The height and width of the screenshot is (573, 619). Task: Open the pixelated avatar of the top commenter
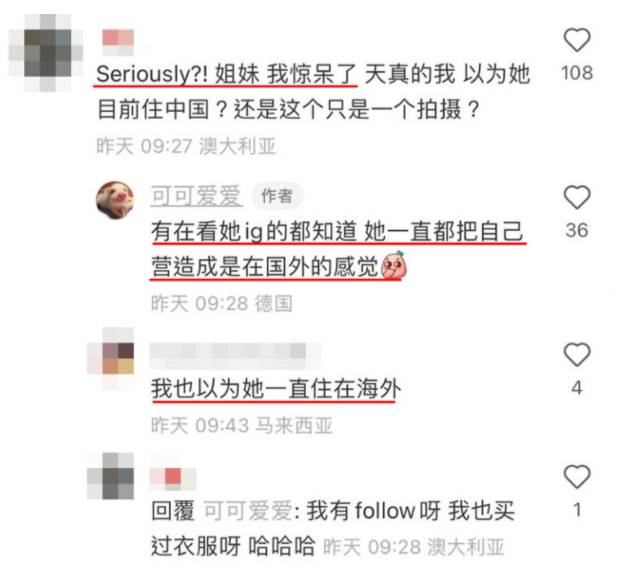[x=47, y=53]
